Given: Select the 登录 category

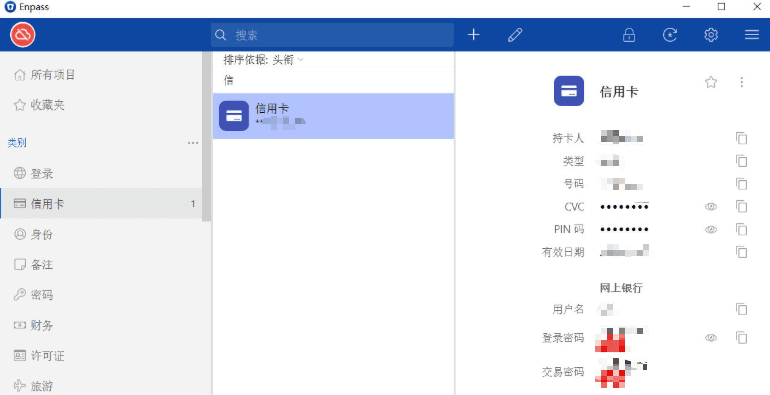Looking at the screenshot, I should tap(101, 173).
